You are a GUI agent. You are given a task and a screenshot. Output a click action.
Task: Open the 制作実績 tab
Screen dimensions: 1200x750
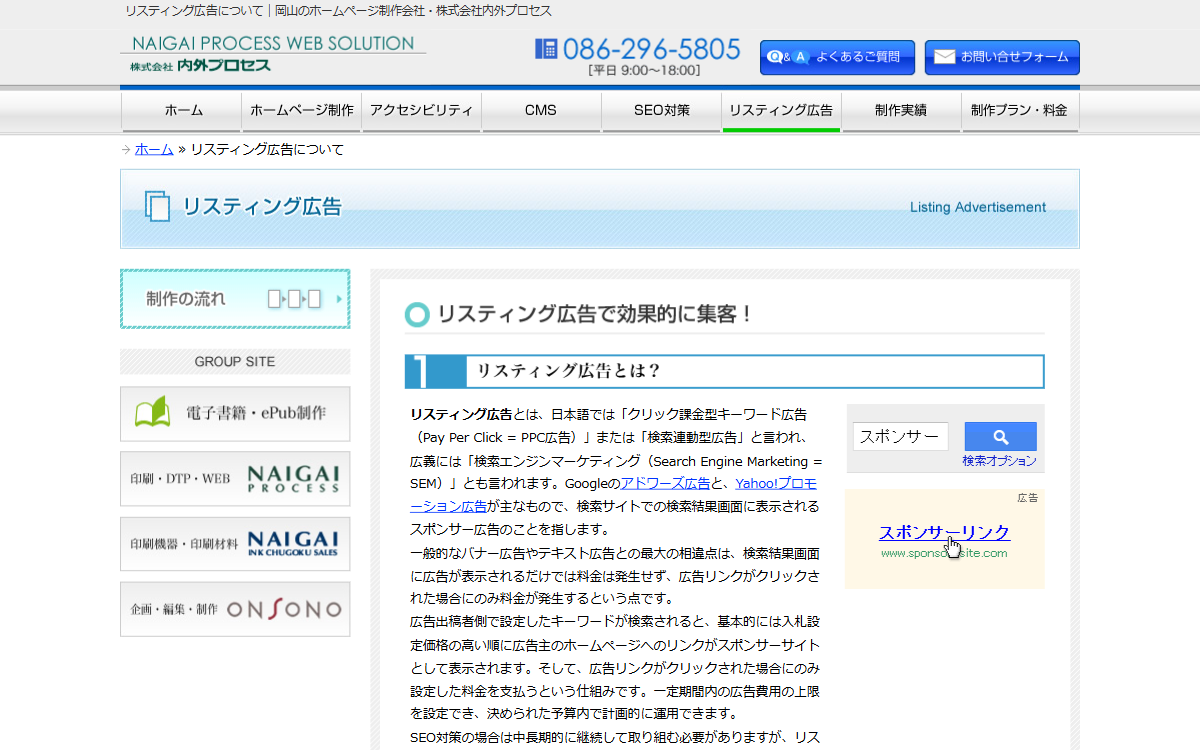pyautogui.click(x=901, y=111)
